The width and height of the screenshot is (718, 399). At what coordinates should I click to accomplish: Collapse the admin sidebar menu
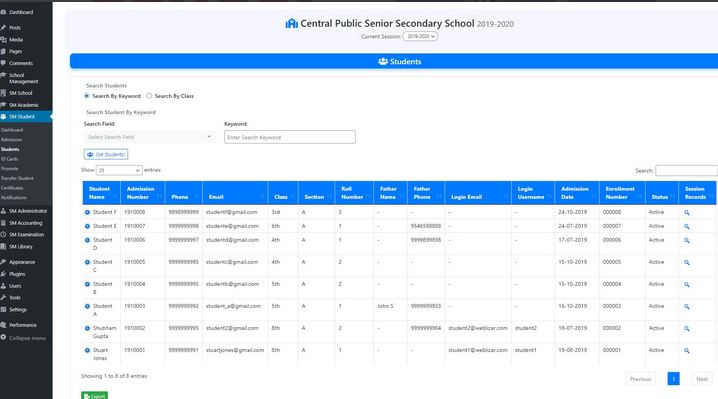point(27,338)
